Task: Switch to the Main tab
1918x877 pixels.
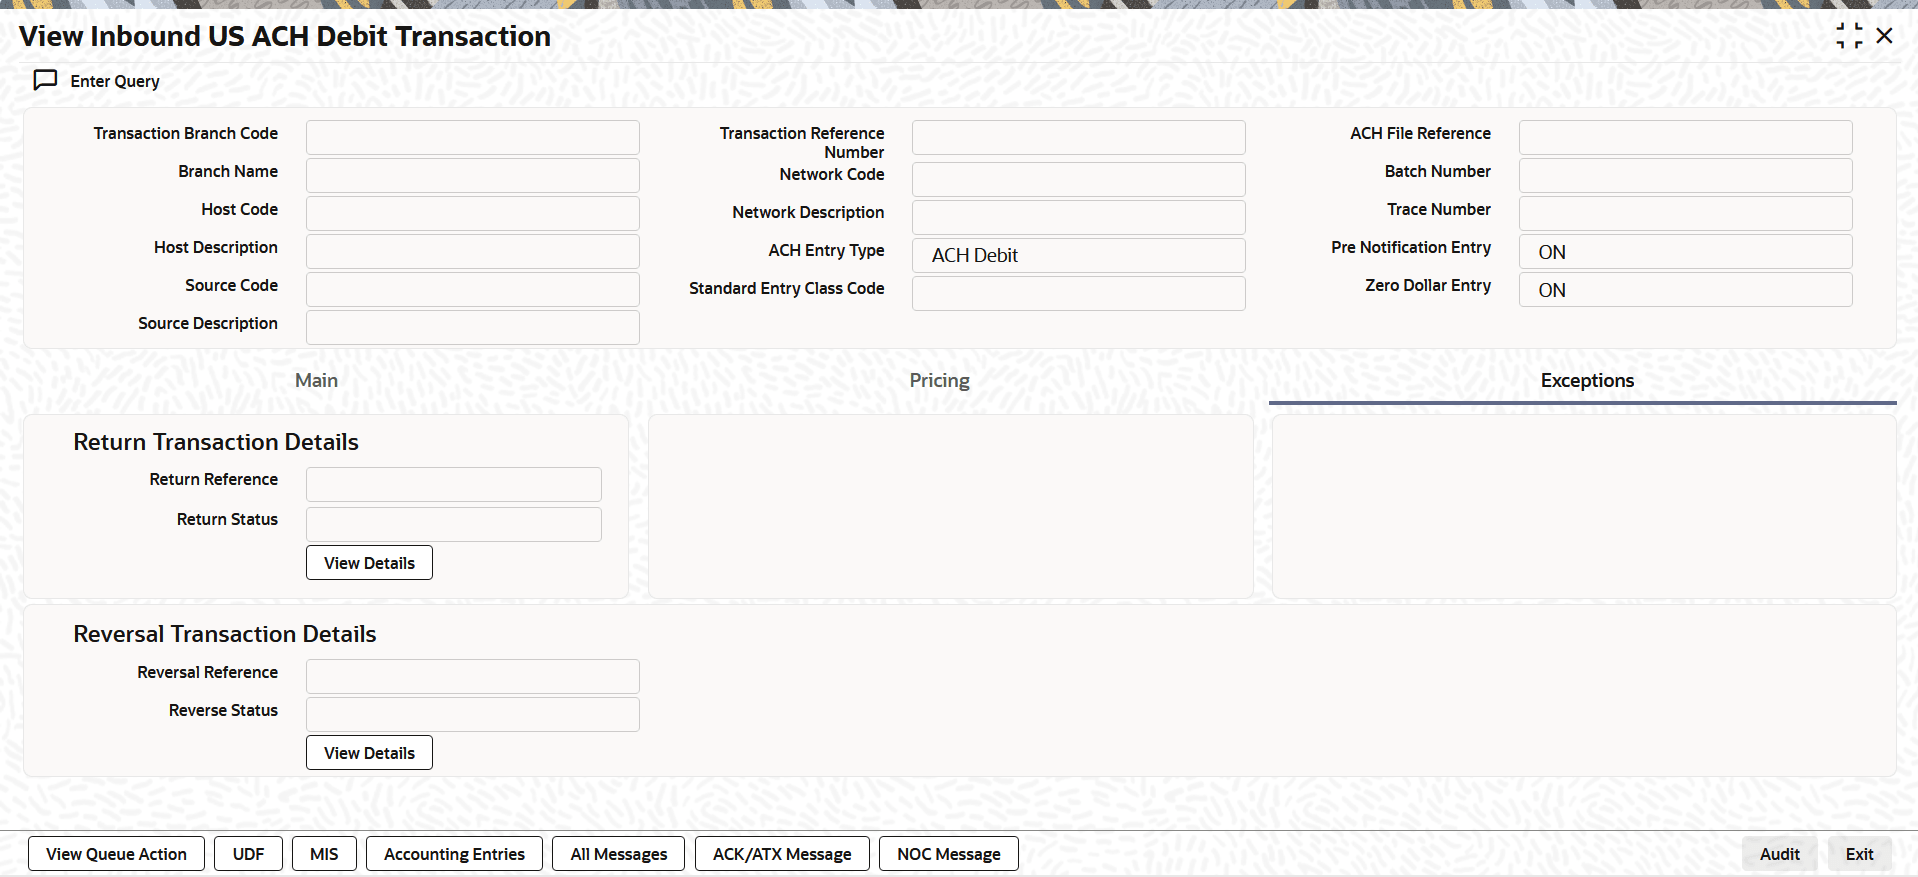Action: (x=316, y=380)
